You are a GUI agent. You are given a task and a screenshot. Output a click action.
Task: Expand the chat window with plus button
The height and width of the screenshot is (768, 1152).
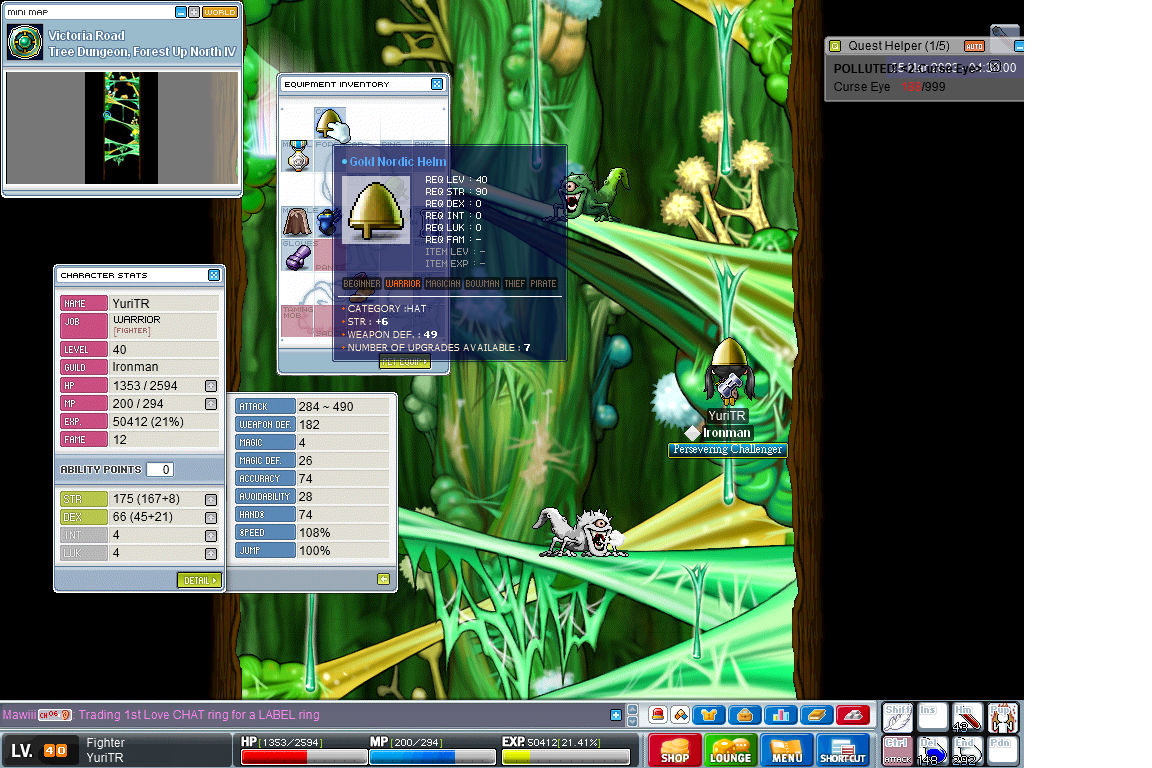[616, 715]
